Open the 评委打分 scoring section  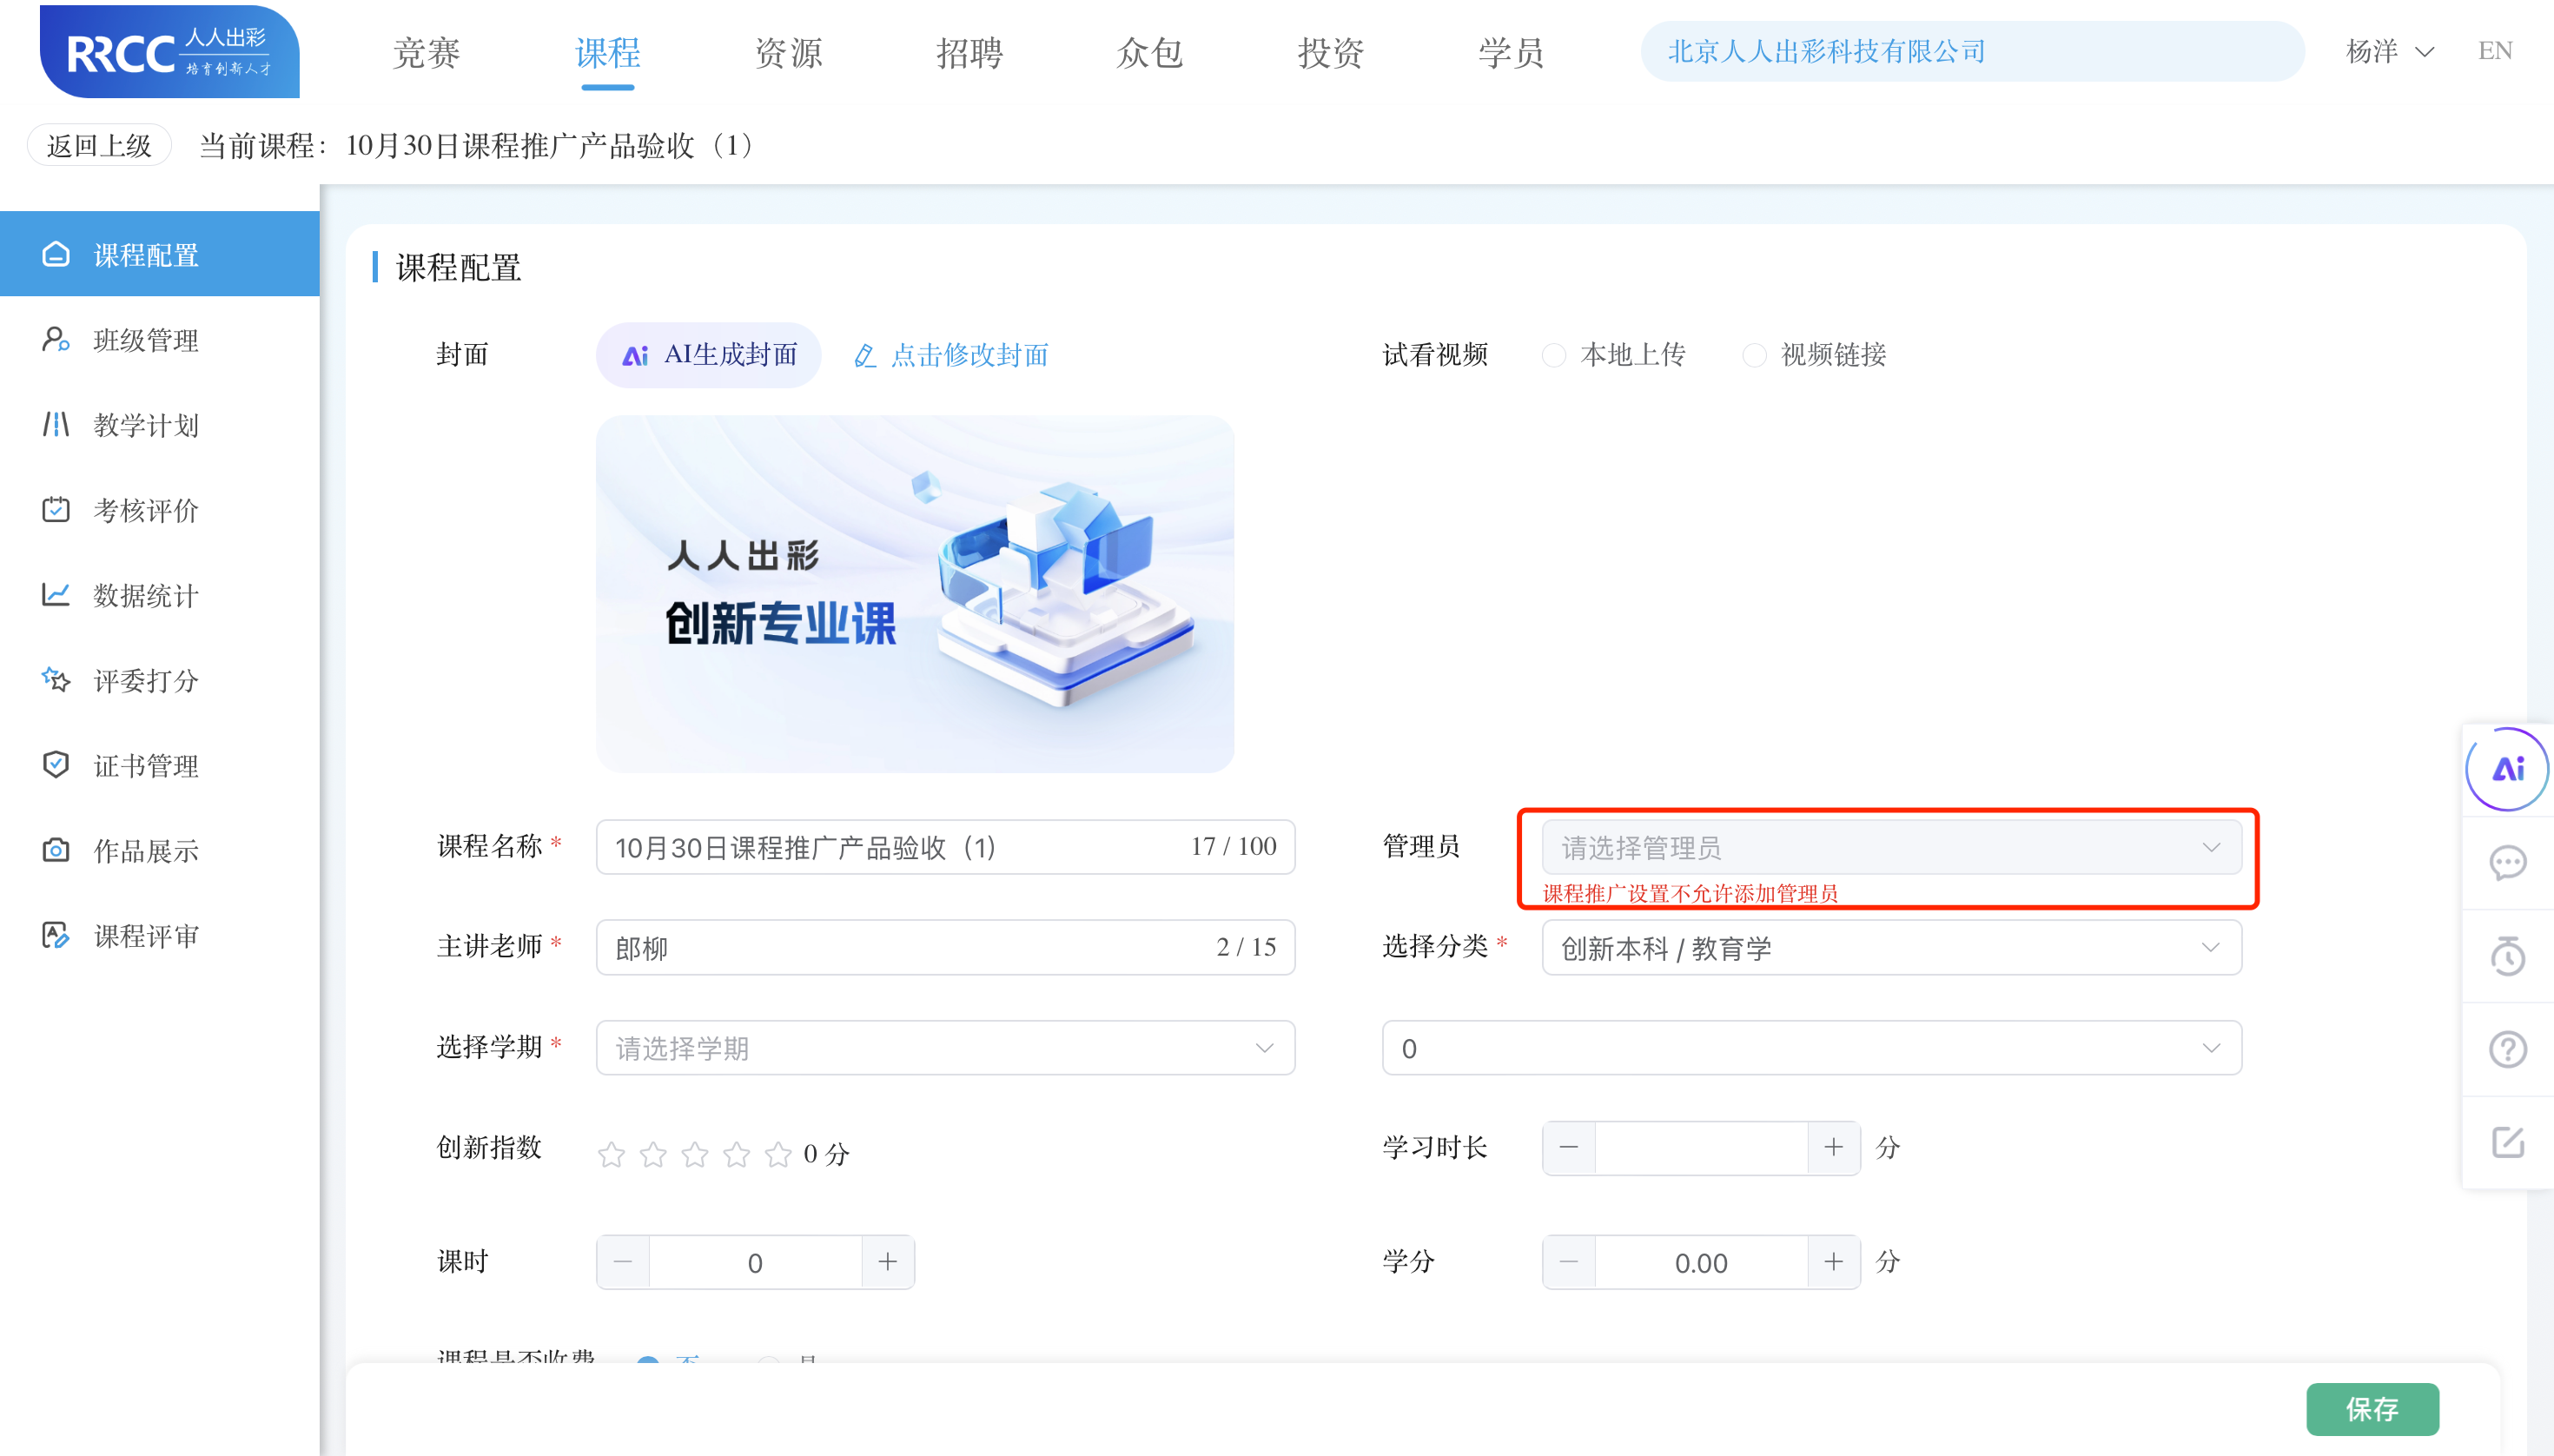coord(144,681)
